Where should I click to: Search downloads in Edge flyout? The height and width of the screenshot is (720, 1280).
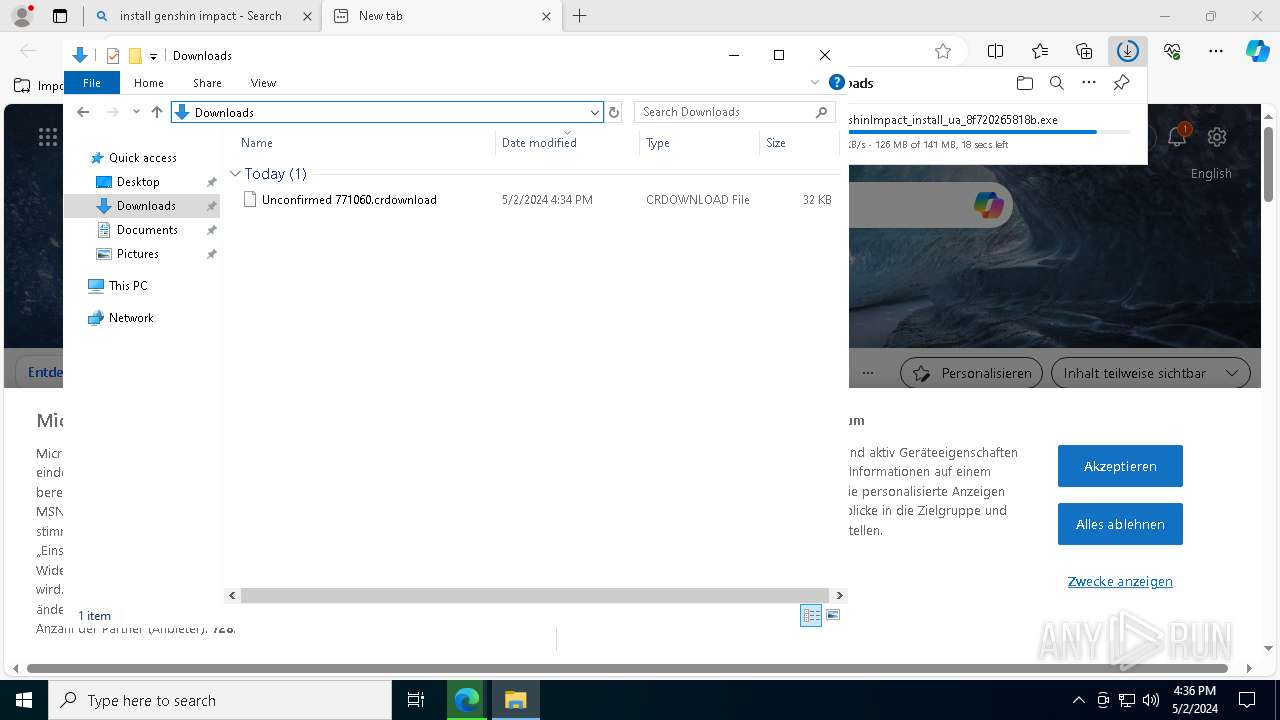(1057, 83)
